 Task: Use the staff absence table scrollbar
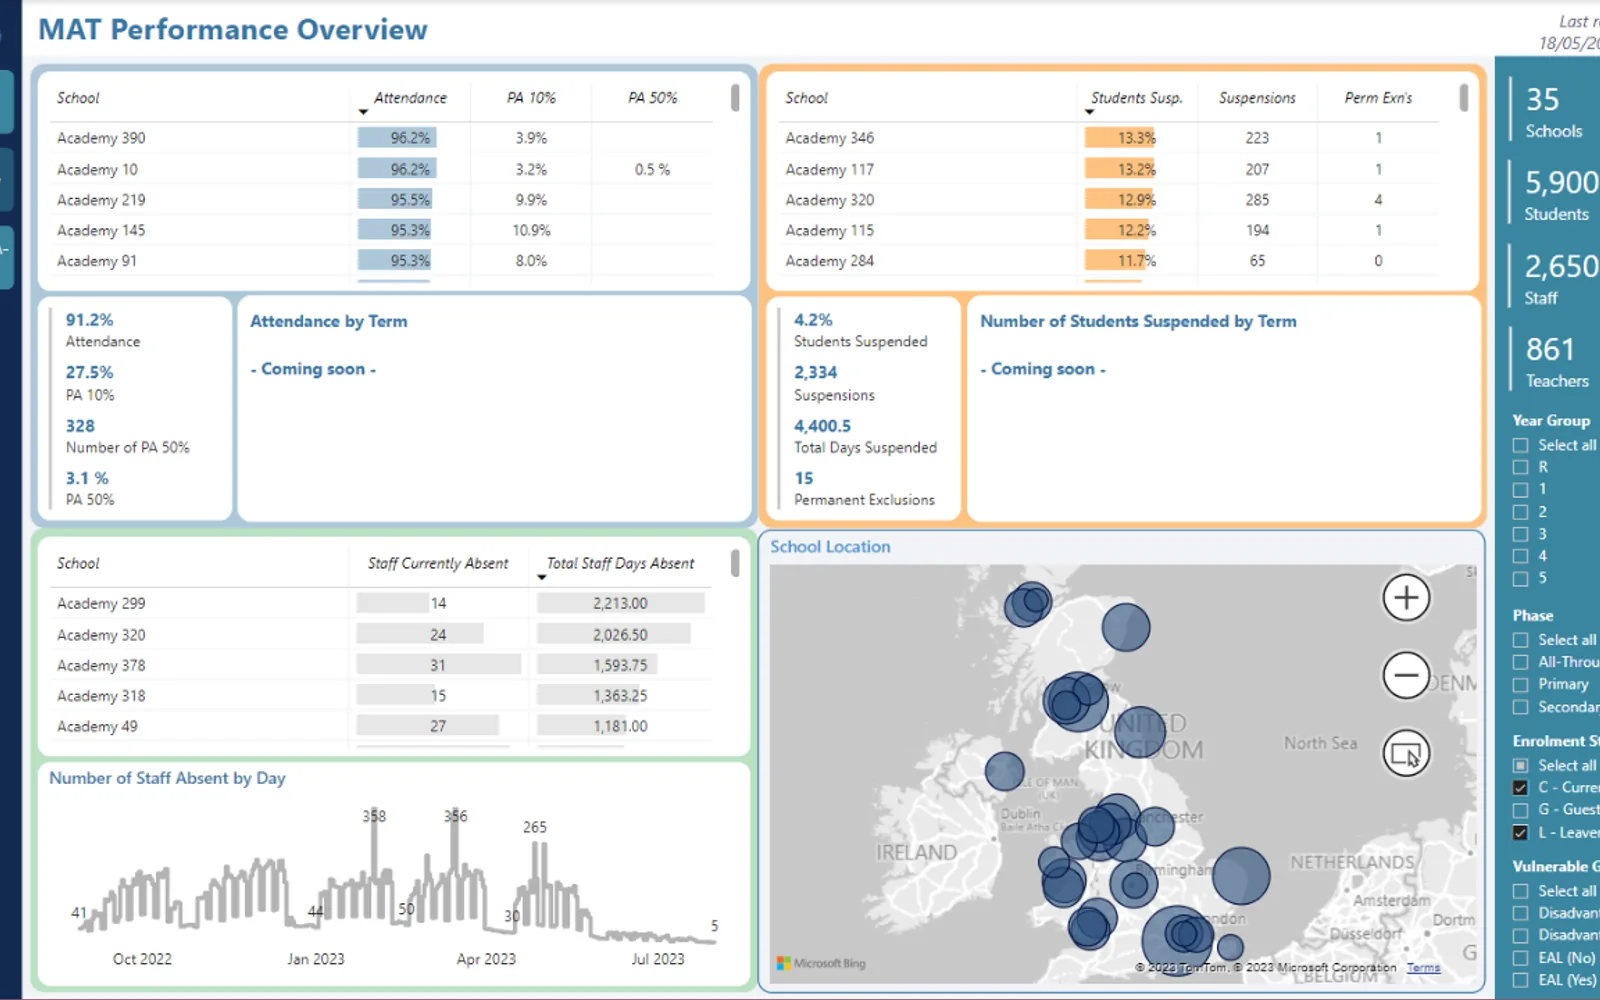click(x=735, y=563)
